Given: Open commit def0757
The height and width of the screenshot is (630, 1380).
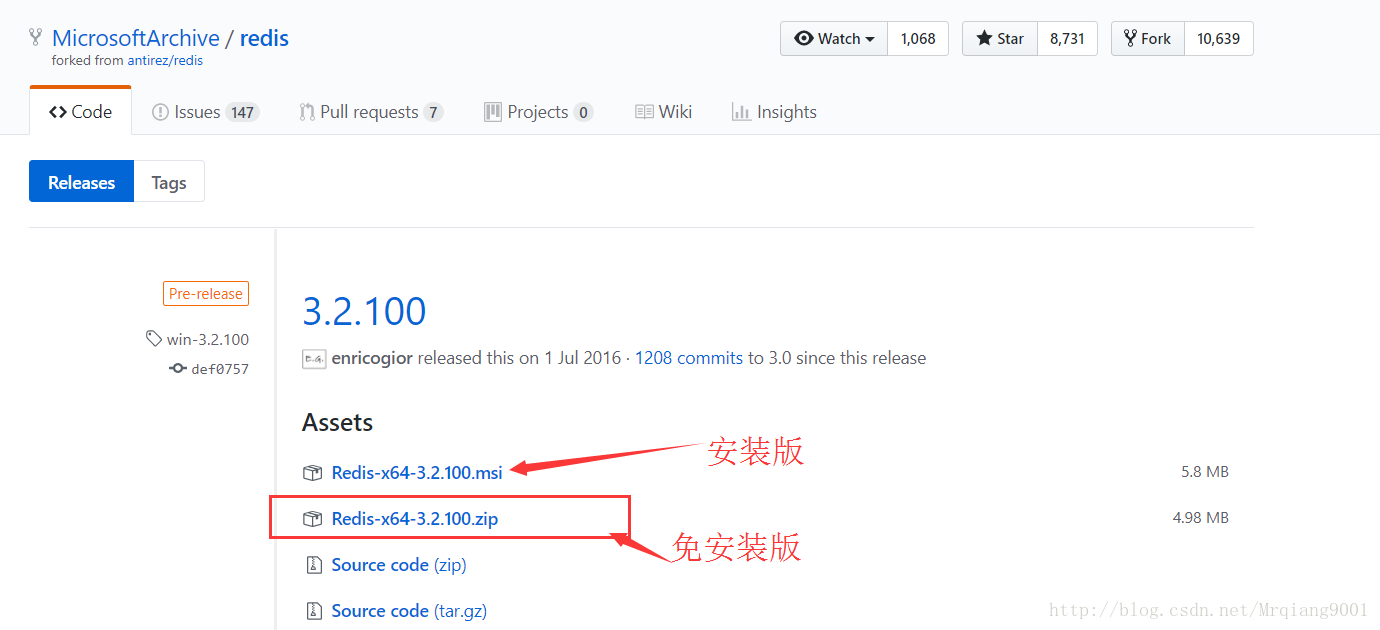Looking at the screenshot, I should (x=220, y=369).
